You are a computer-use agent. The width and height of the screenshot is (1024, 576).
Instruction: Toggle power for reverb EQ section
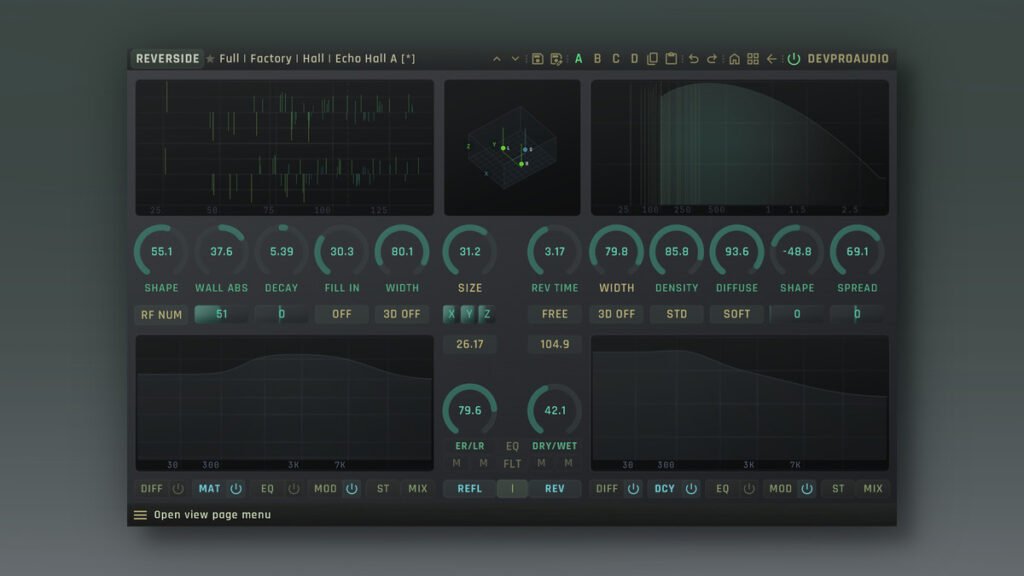tap(749, 488)
